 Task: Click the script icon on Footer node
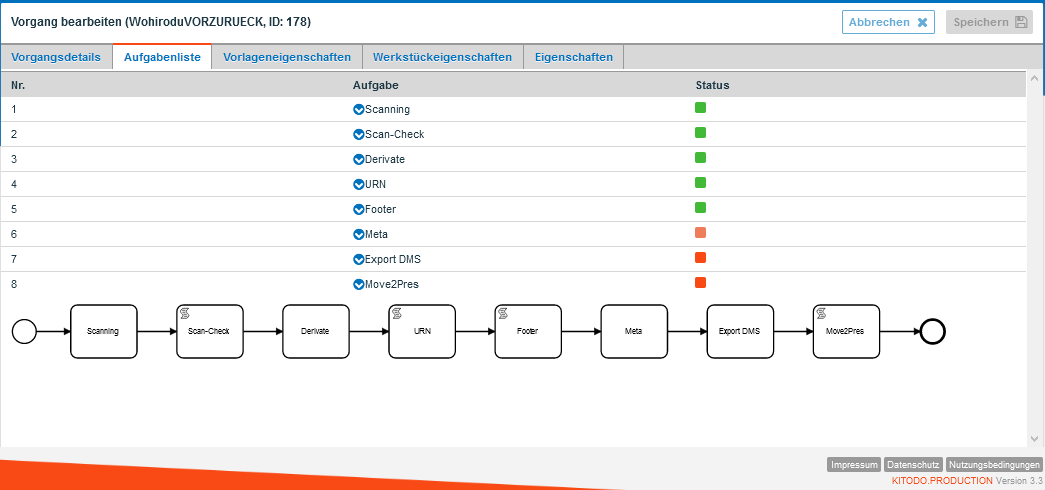click(503, 313)
